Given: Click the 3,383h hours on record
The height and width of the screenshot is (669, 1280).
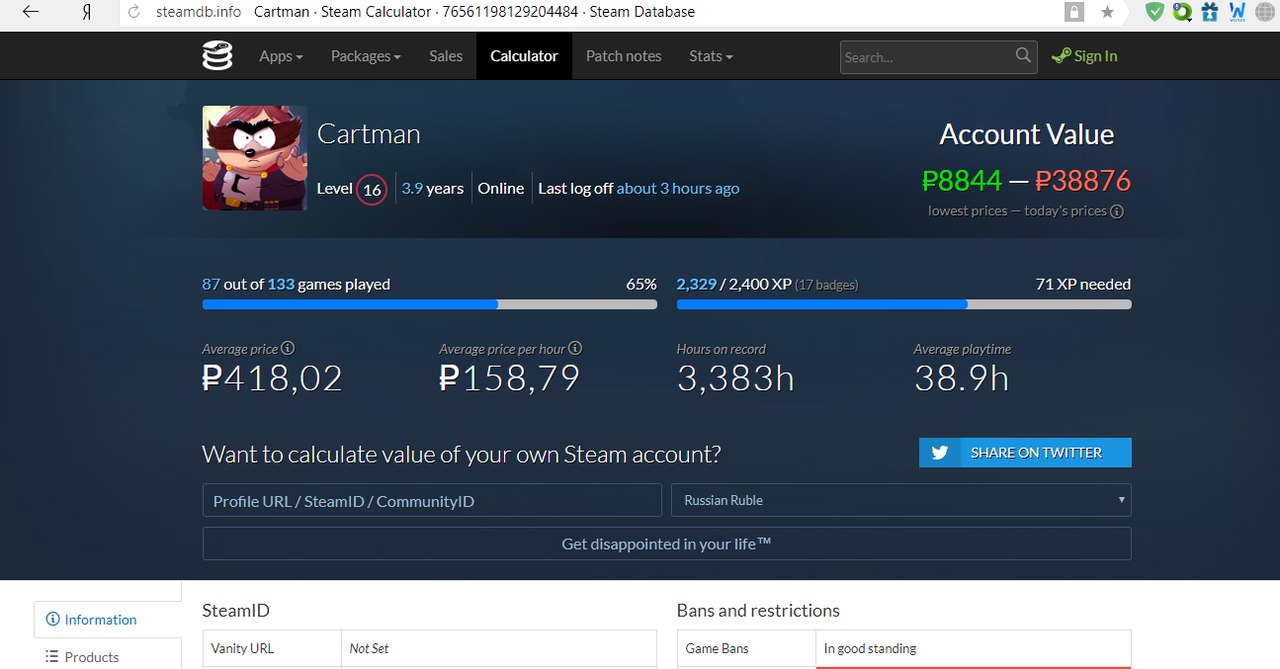Looking at the screenshot, I should 736,378.
